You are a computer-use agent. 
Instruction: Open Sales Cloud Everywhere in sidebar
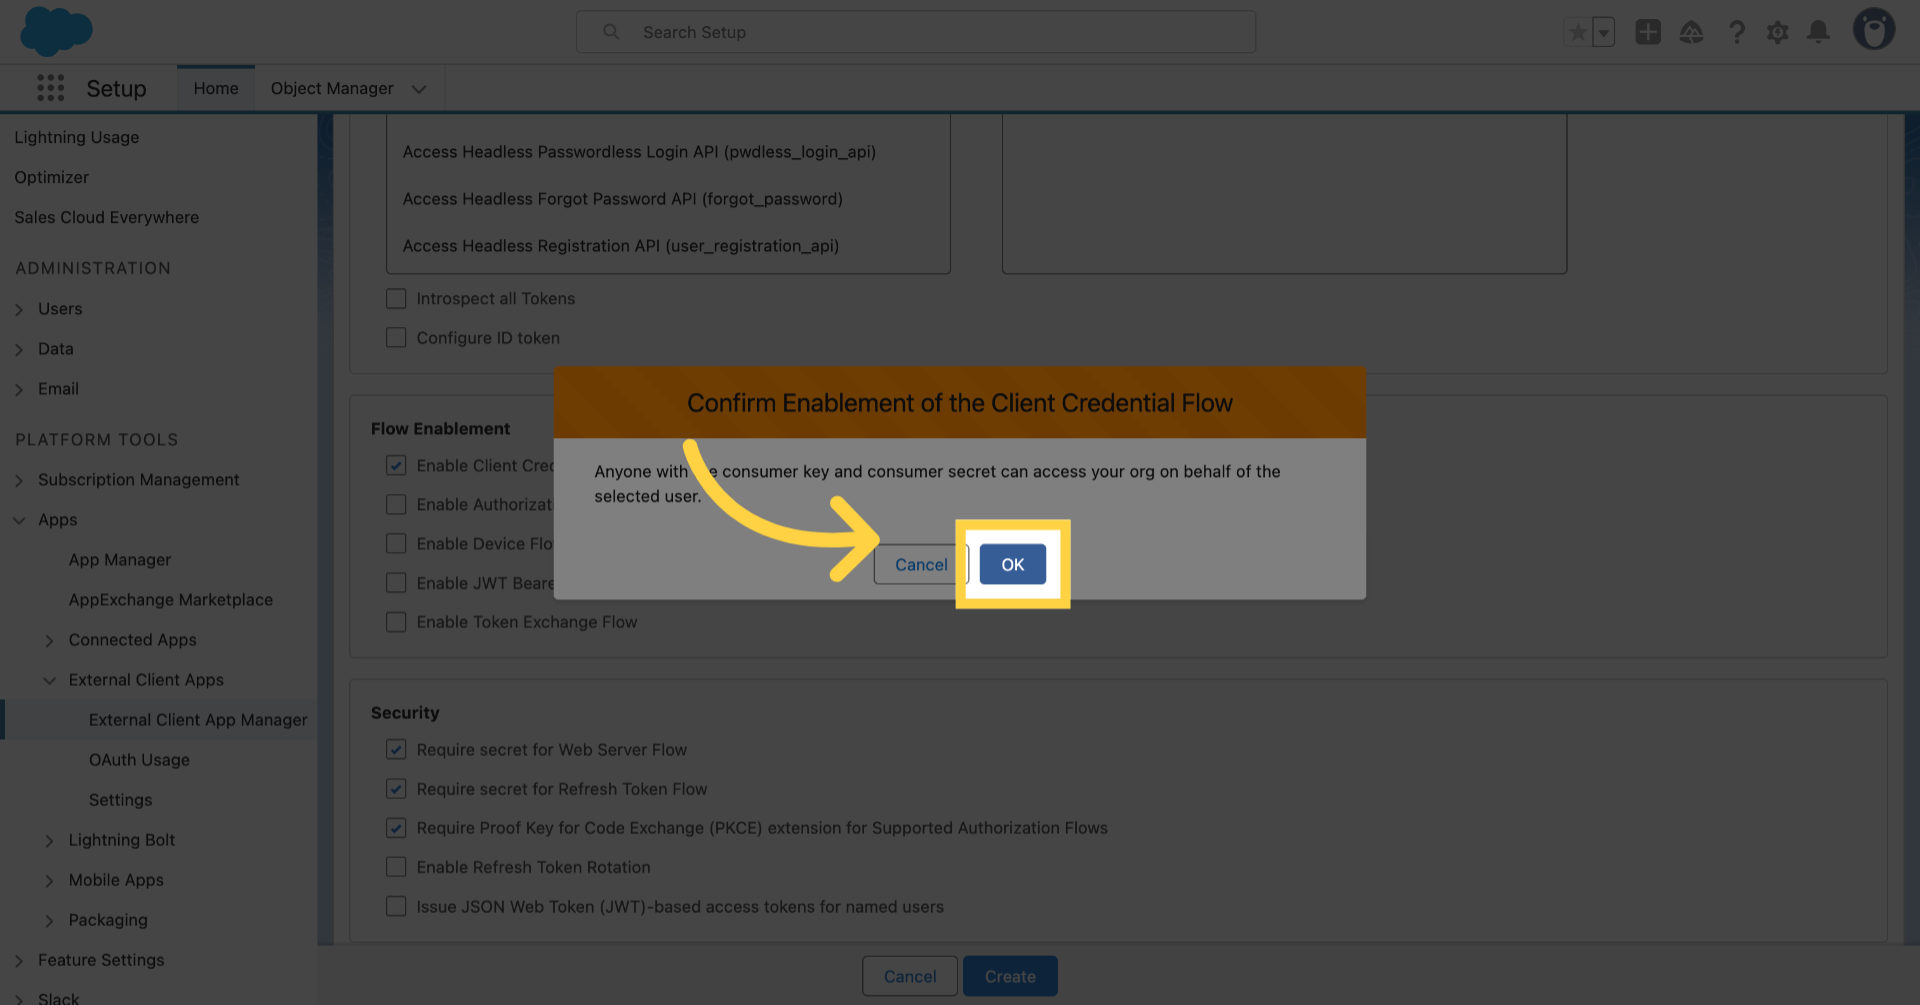pyautogui.click(x=107, y=217)
